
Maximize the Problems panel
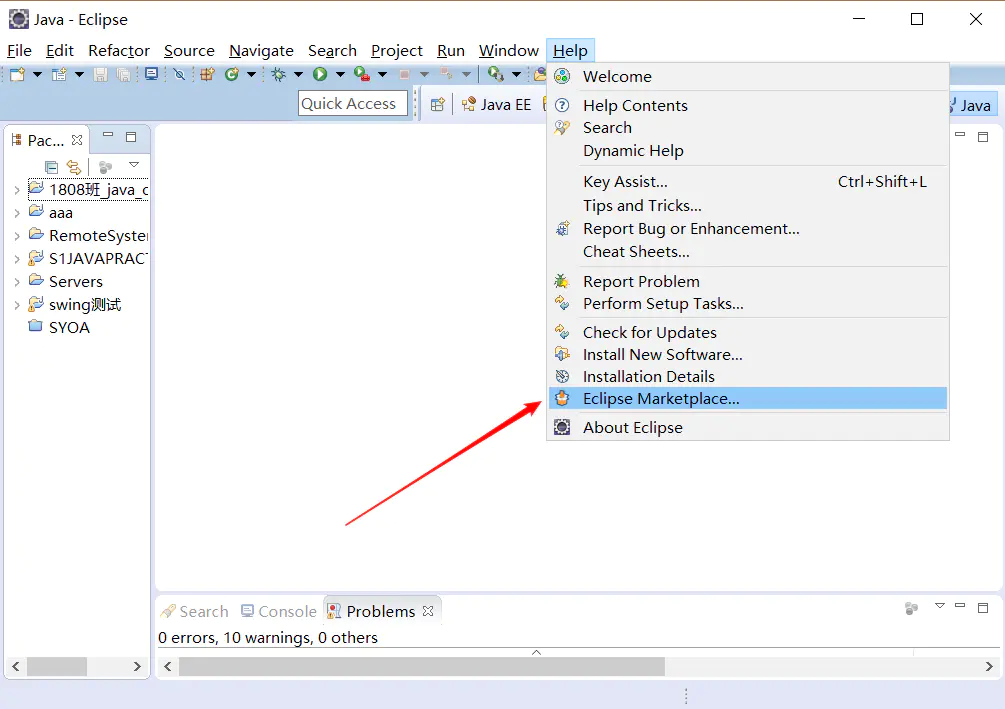983,607
